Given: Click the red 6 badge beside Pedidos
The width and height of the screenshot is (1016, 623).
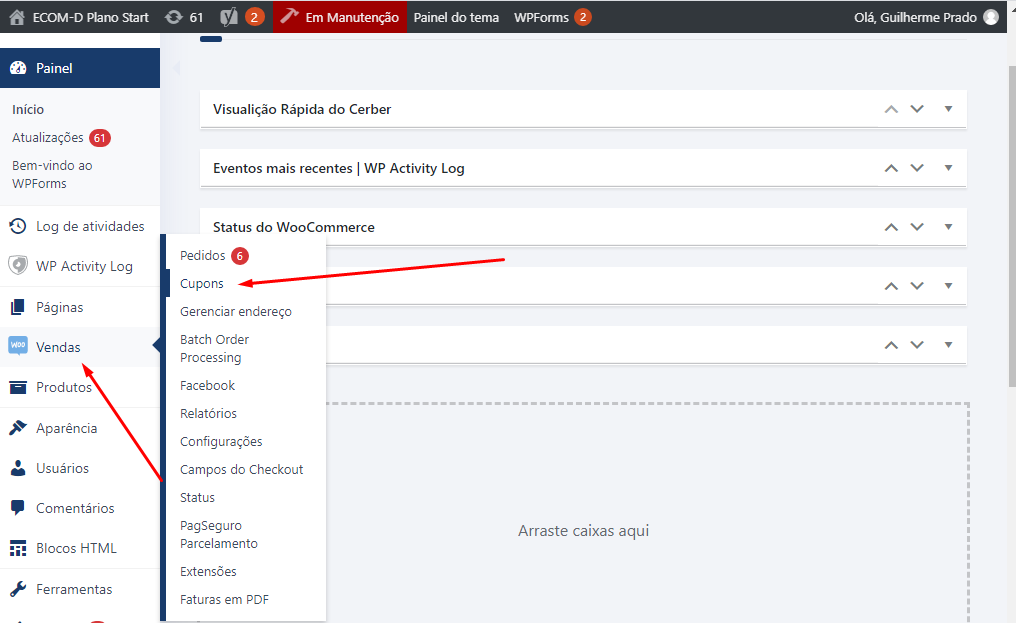Looking at the screenshot, I should [240, 256].
